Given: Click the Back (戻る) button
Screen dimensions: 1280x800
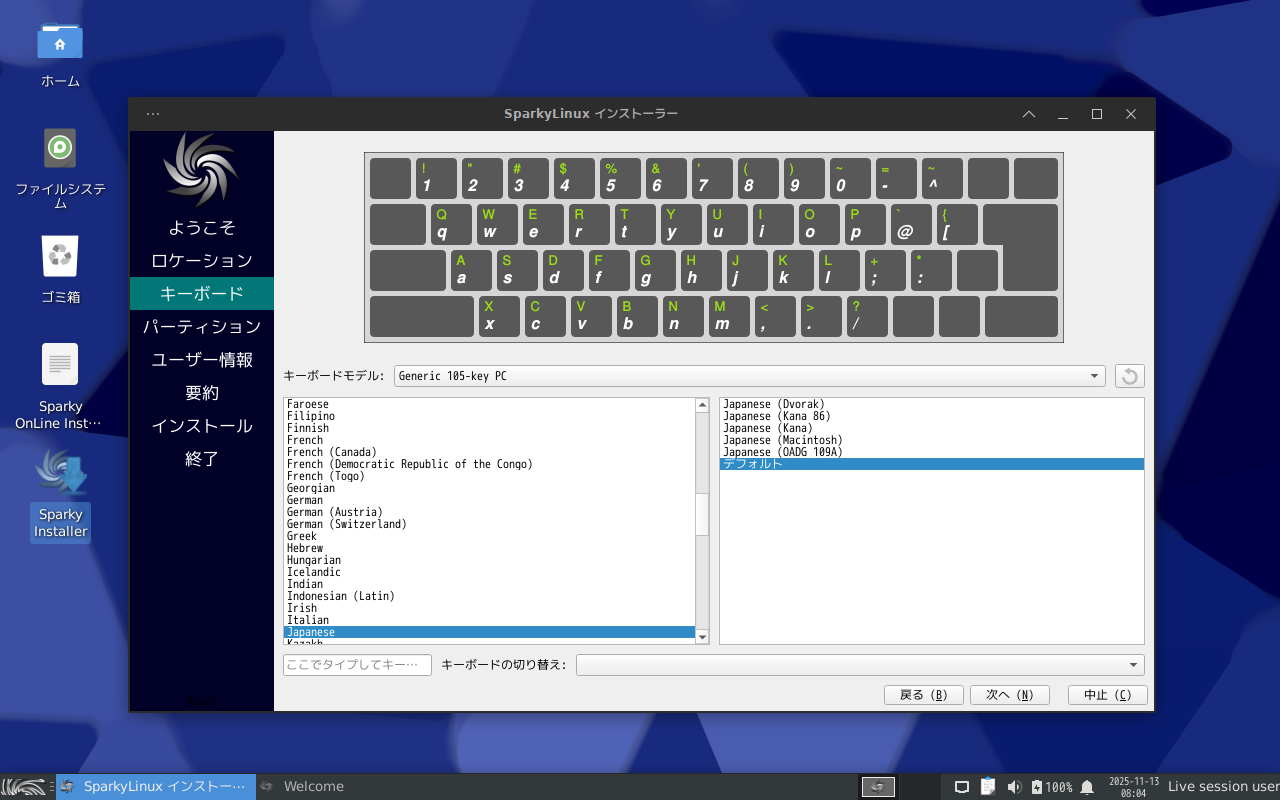Looking at the screenshot, I should (923, 695).
